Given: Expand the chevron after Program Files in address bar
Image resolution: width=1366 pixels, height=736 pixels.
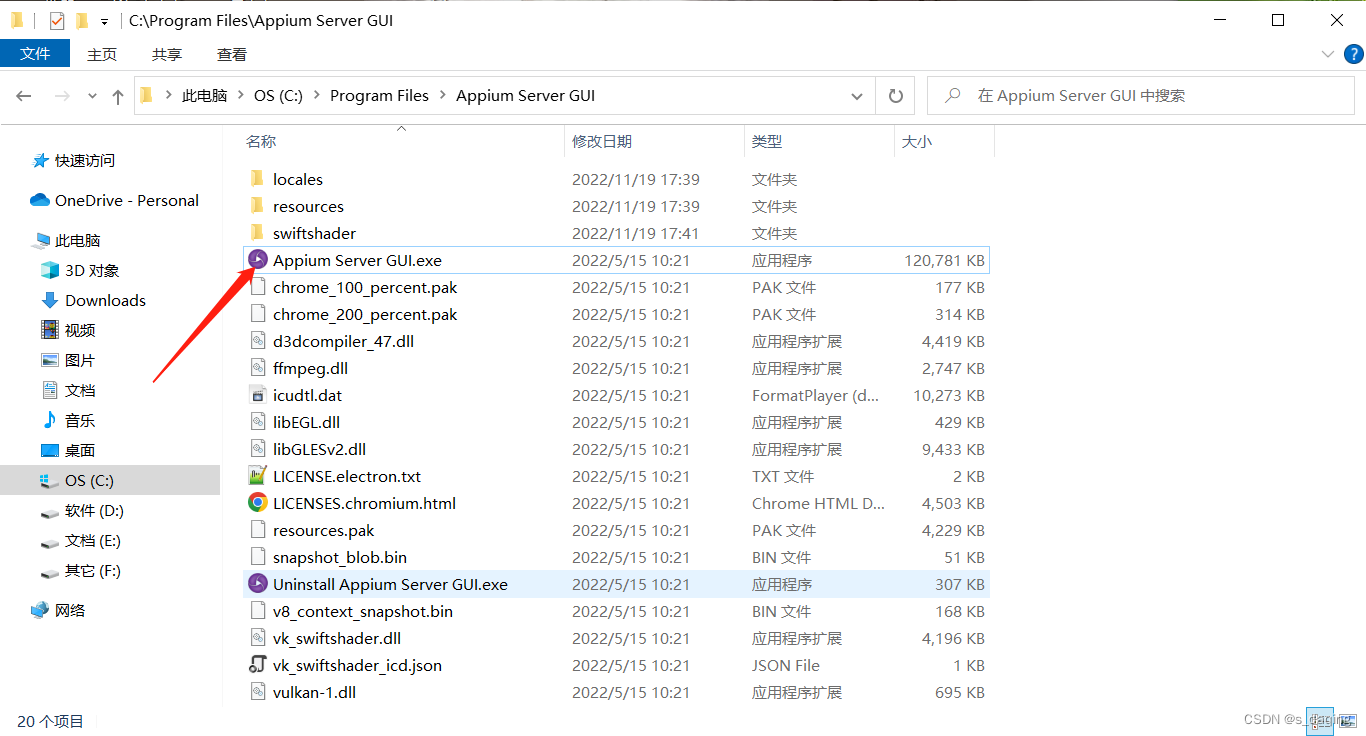Looking at the screenshot, I should click(x=442, y=96).
